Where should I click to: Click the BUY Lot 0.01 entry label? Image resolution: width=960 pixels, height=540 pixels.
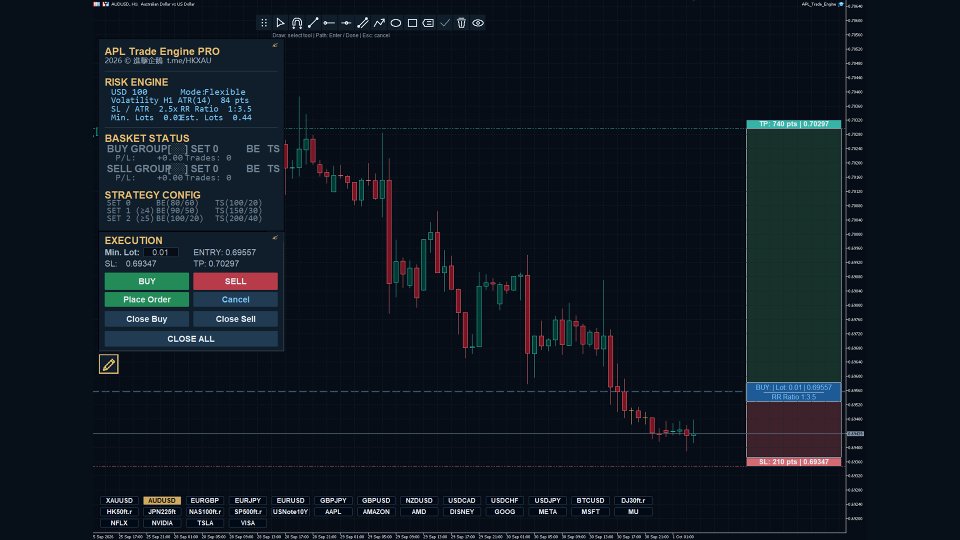793,388
